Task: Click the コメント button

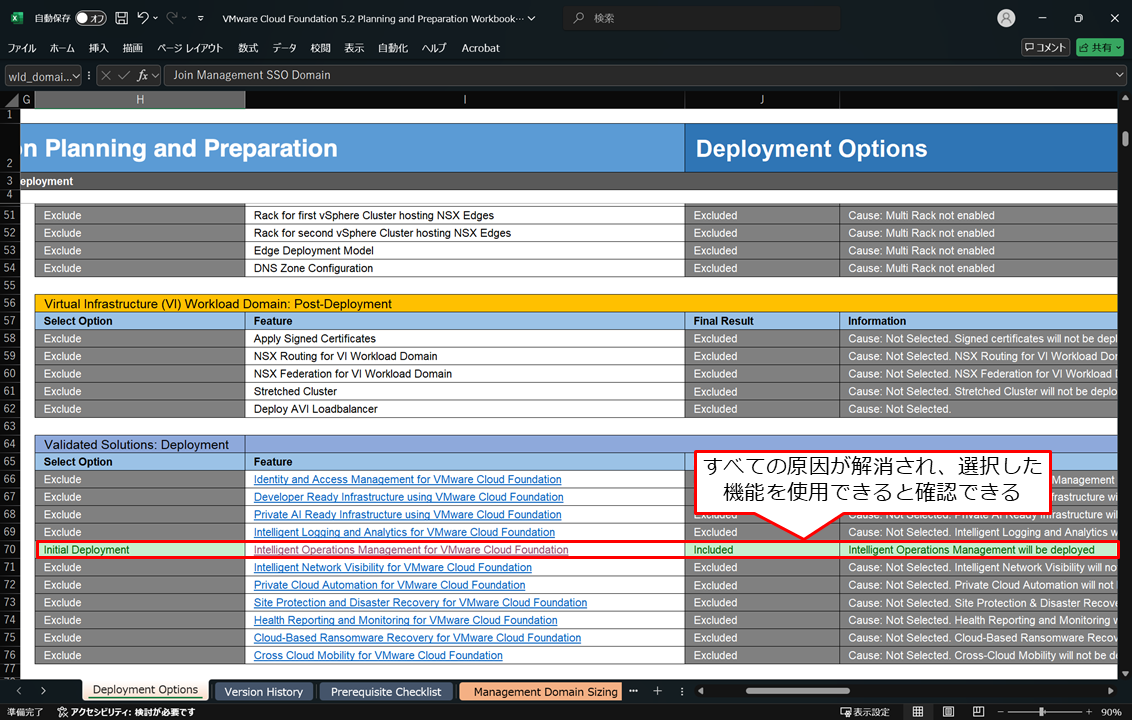Action: [x=1045, y=48]
